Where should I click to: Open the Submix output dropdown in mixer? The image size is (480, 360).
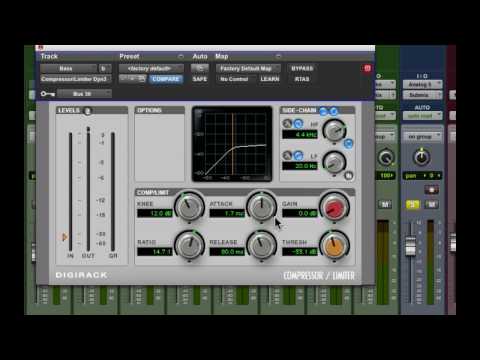[x=422, y=95]
